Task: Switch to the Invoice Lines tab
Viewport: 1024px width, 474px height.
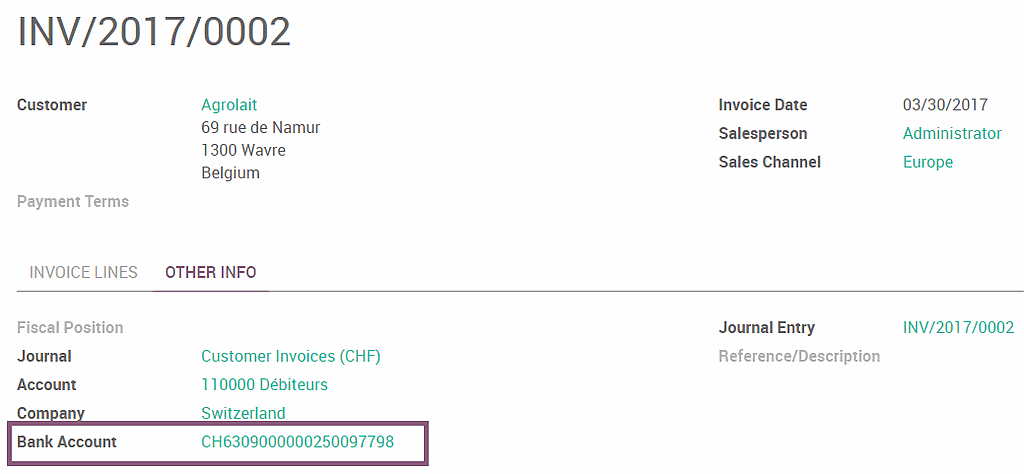Action: click(83, 272)
